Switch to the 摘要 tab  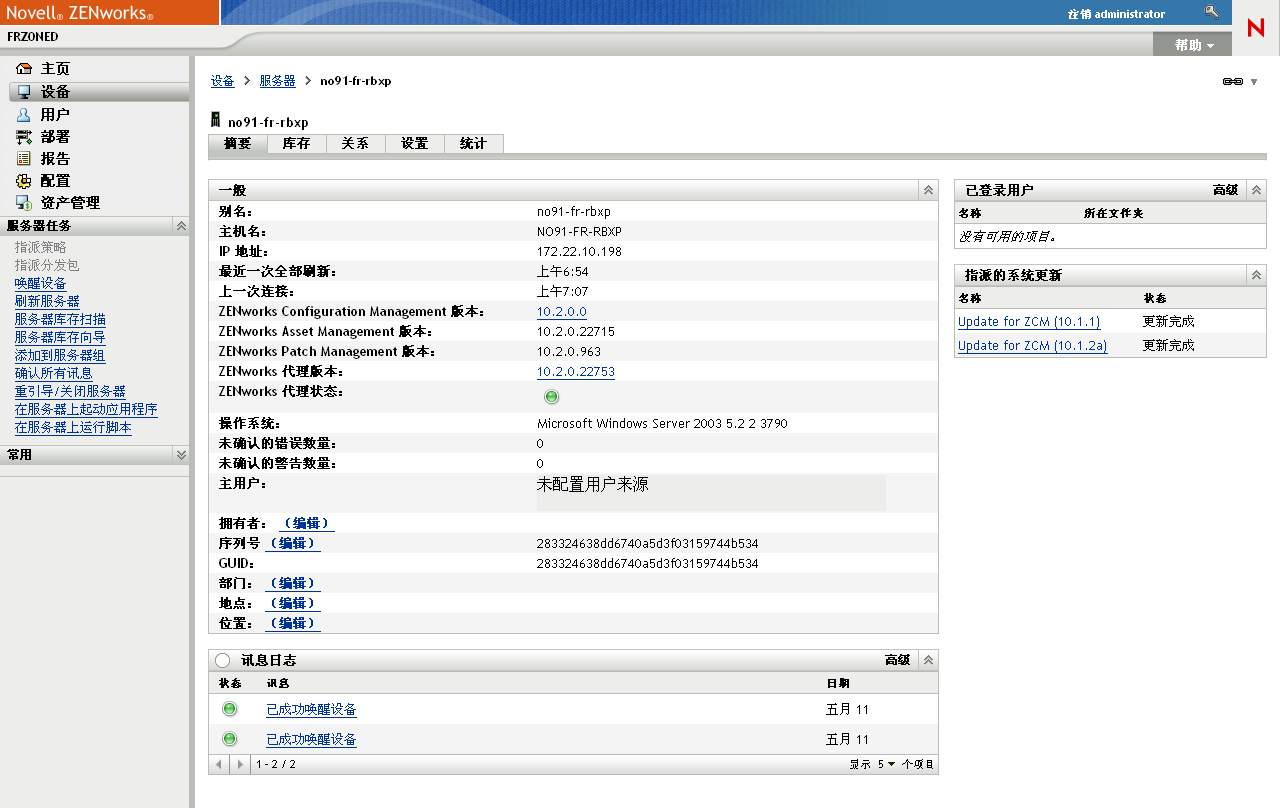[238, 144]
